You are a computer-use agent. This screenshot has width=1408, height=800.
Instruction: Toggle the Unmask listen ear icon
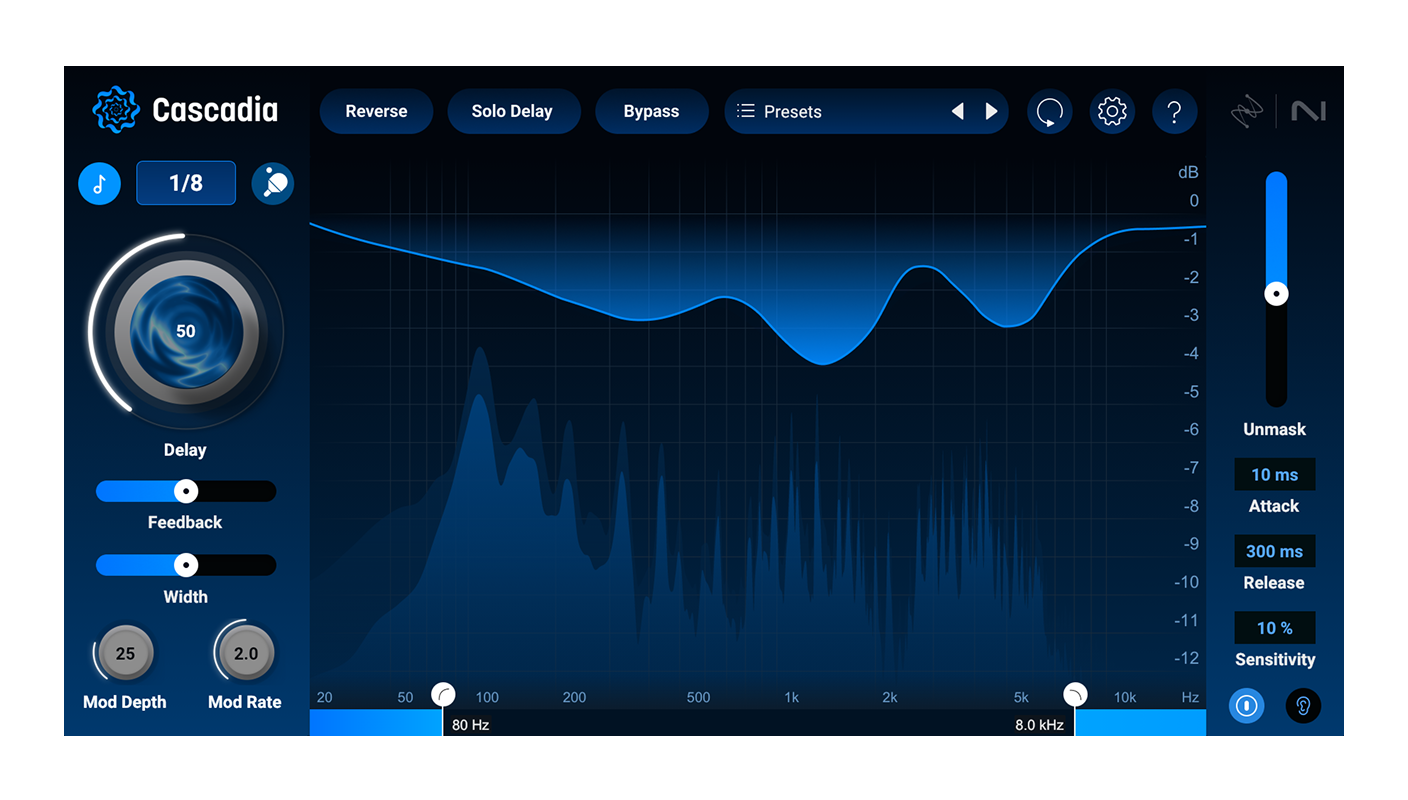tap(1303, 705)
